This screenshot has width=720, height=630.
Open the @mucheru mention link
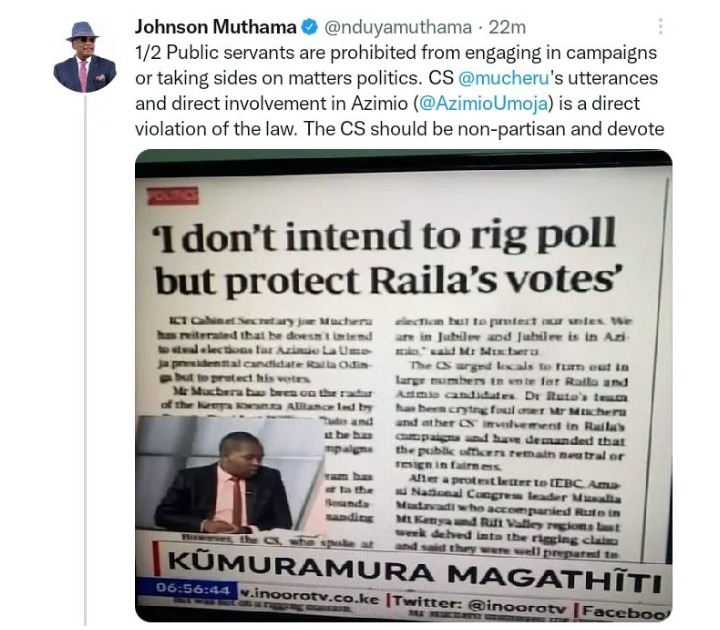(504, 78)
